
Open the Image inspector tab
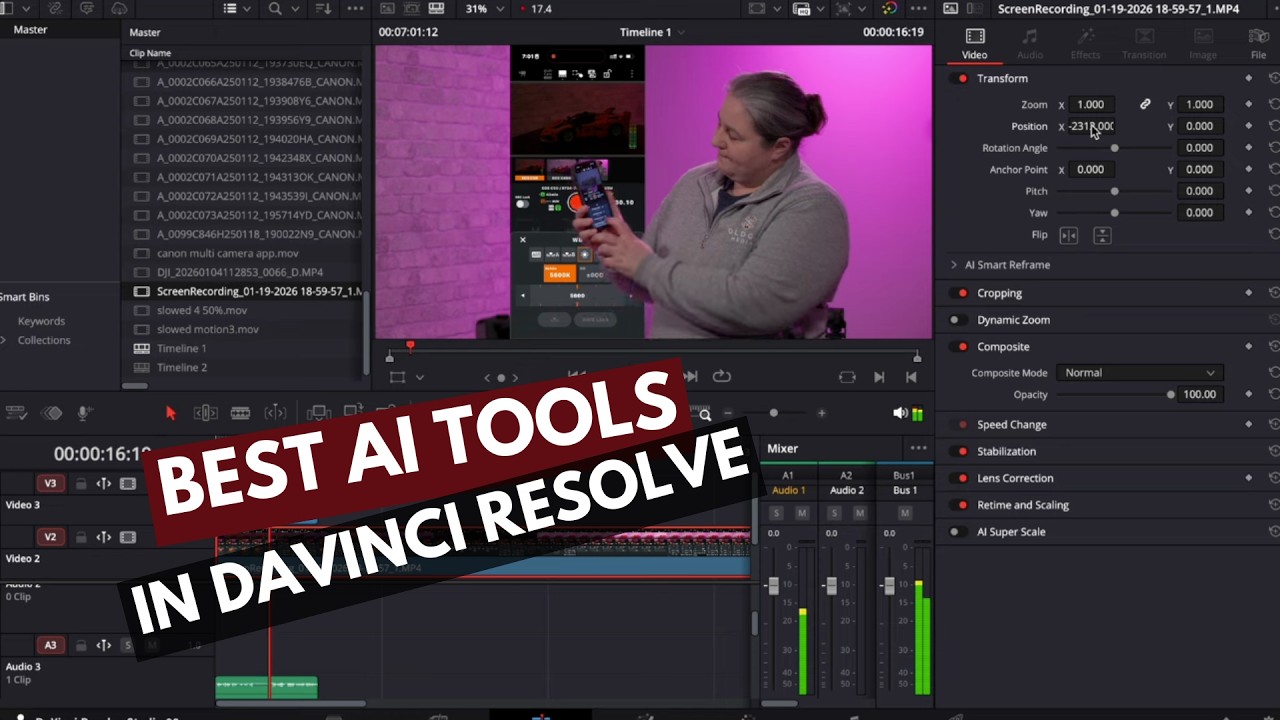coord(1202,44)
